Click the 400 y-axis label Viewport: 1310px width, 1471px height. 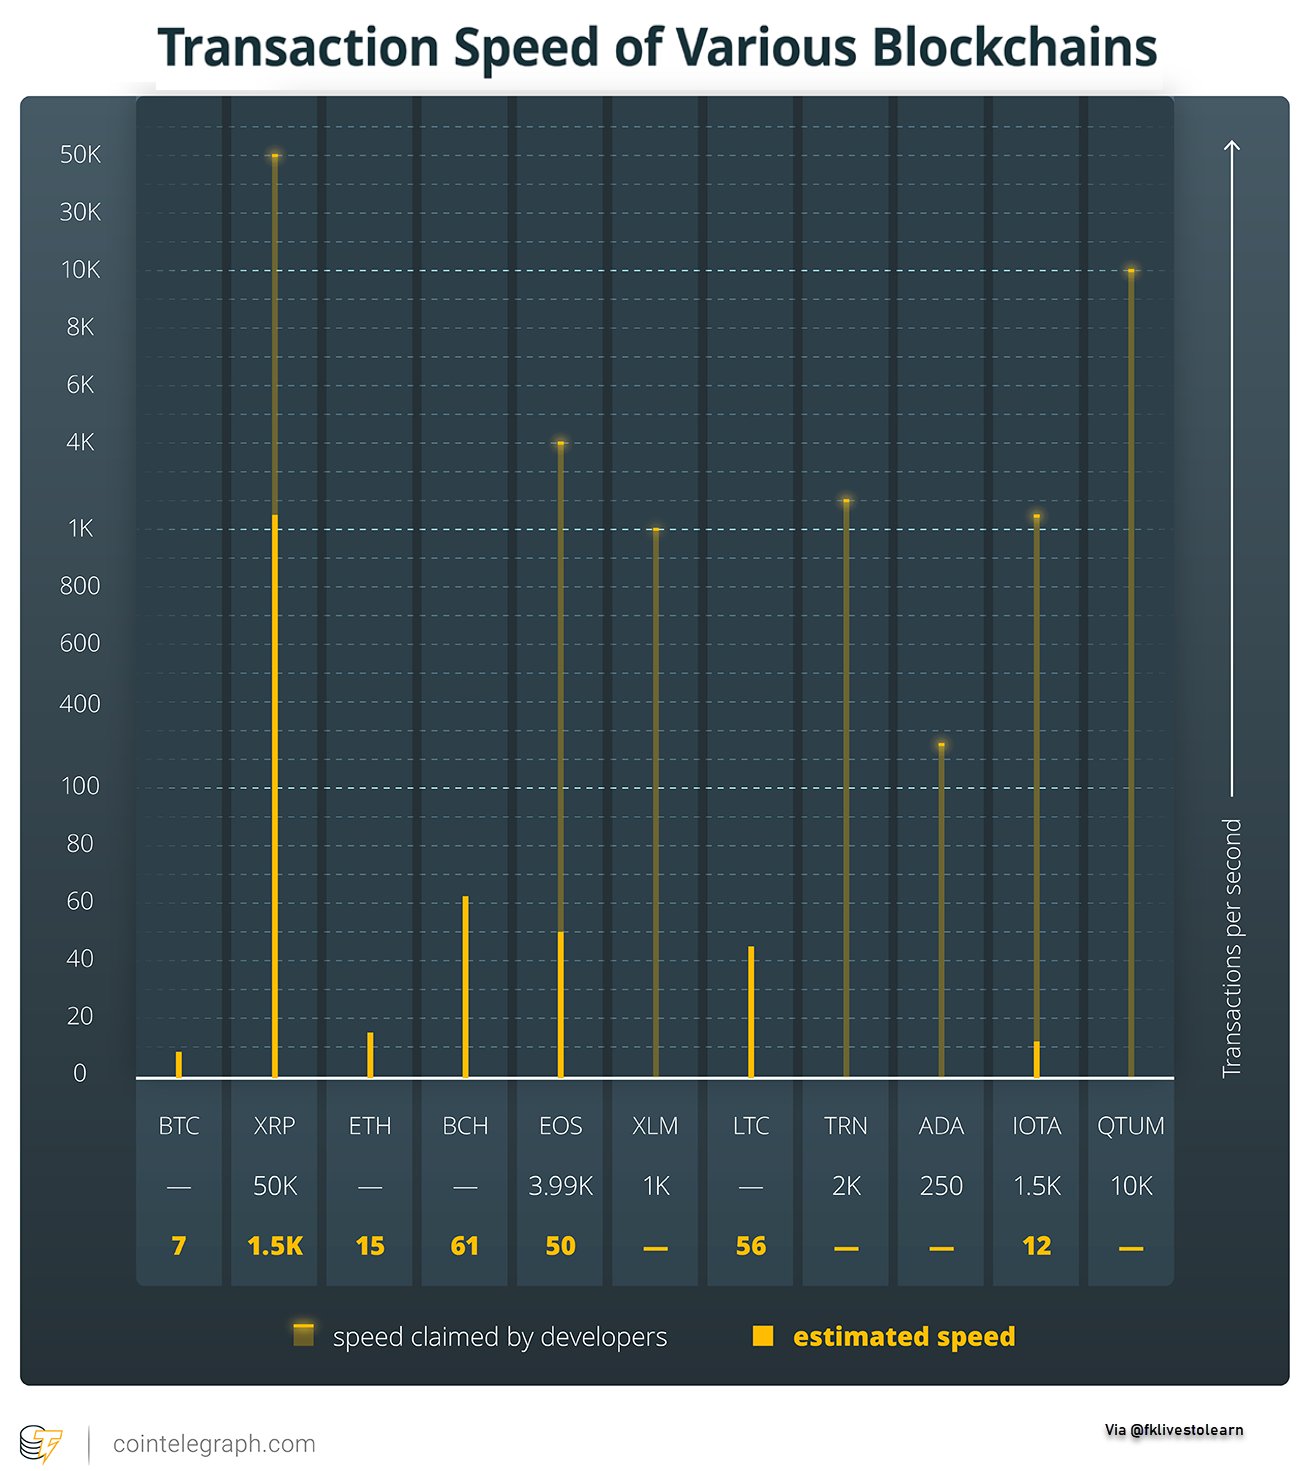tap(80, 704)
